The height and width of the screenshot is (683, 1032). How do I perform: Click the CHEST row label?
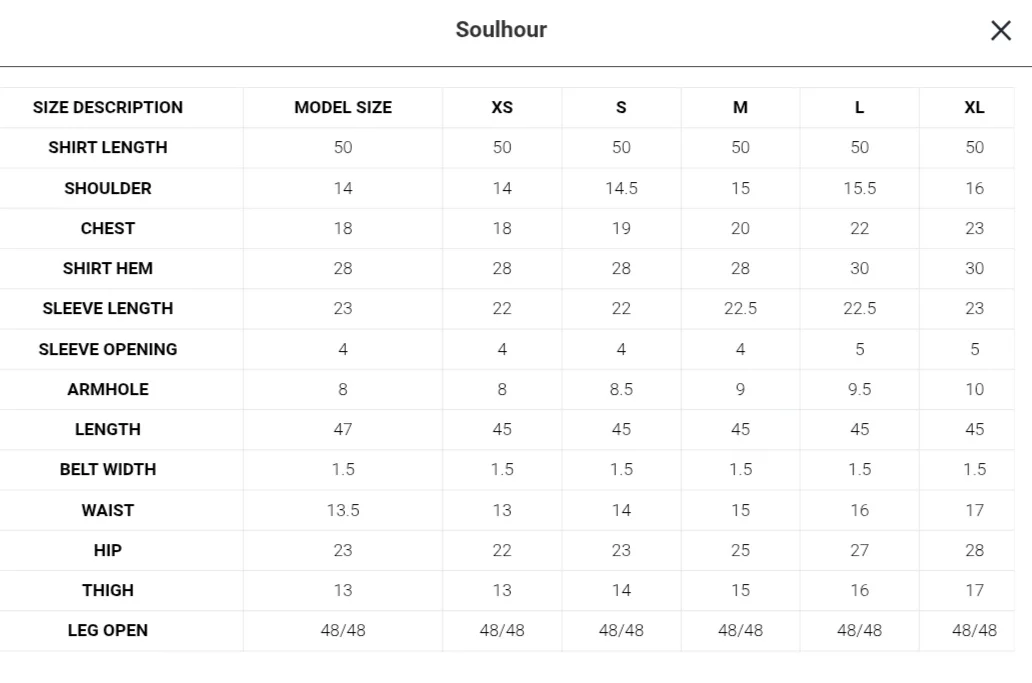pyautogui.click(x=108, y=228)
